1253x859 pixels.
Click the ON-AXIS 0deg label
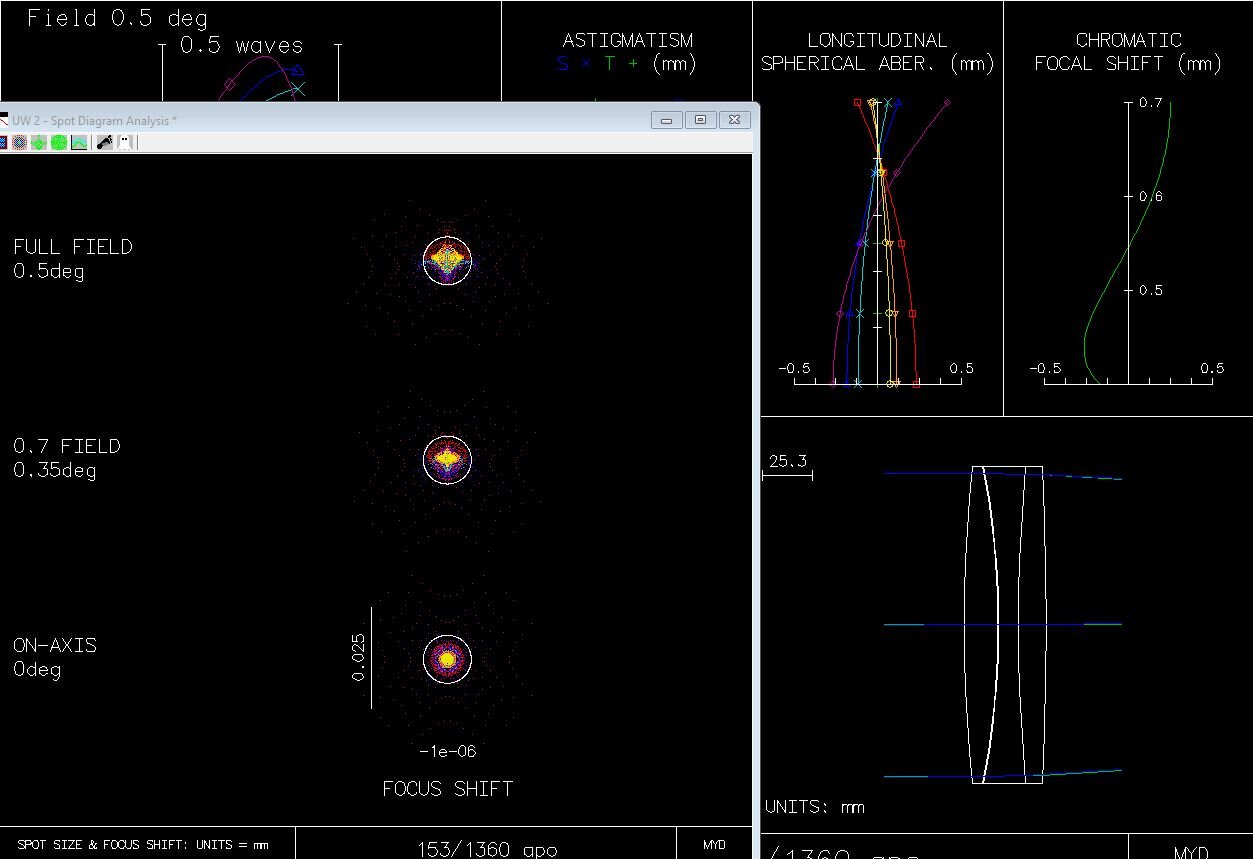click(x=55, y=657)
